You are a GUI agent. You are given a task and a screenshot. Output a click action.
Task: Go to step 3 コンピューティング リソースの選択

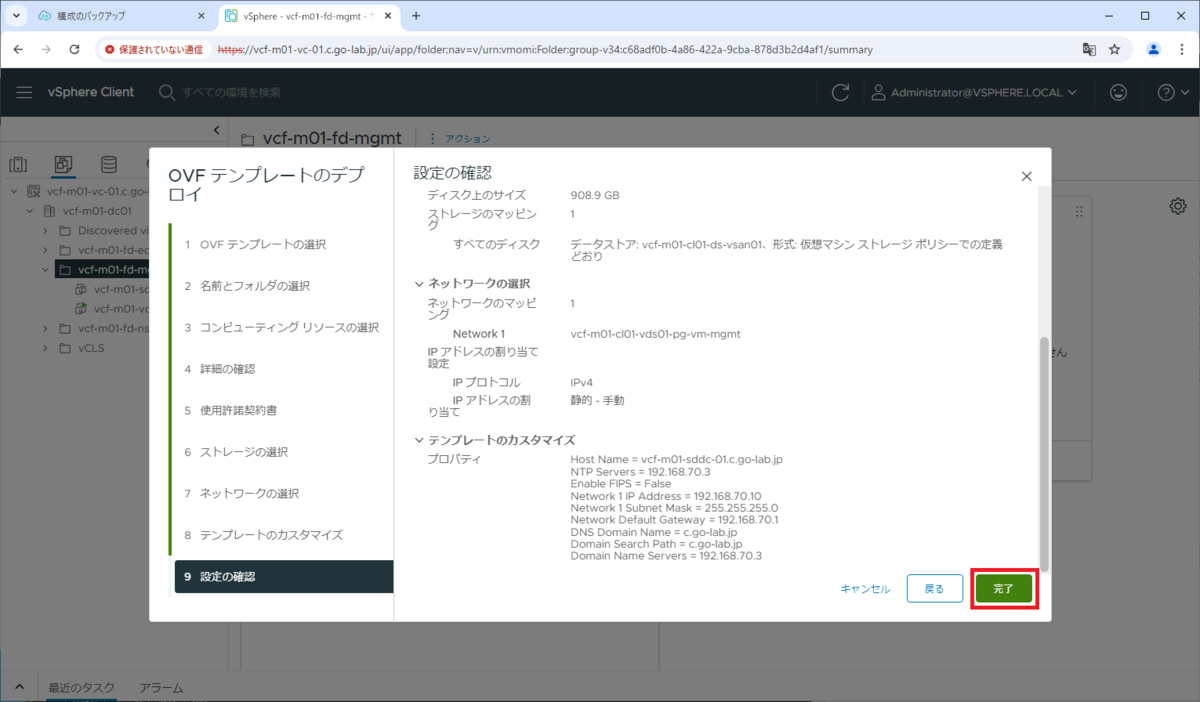(281, 328)
